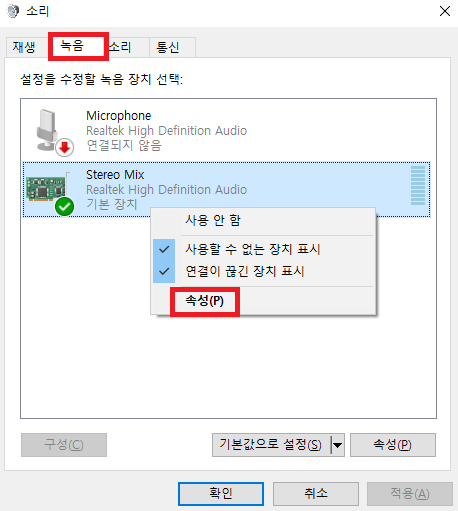Click the green default-device checkmark badge

tap(64, 207)
